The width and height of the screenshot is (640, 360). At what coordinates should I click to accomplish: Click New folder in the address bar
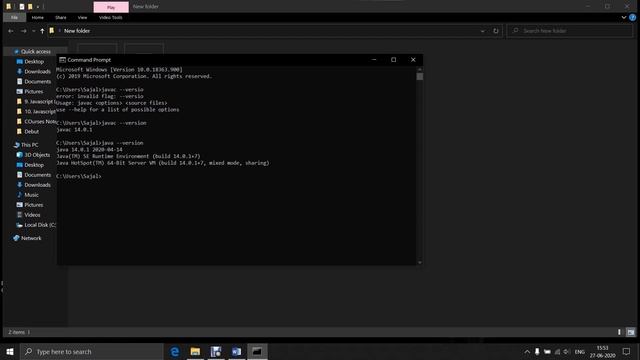[77, 31]
